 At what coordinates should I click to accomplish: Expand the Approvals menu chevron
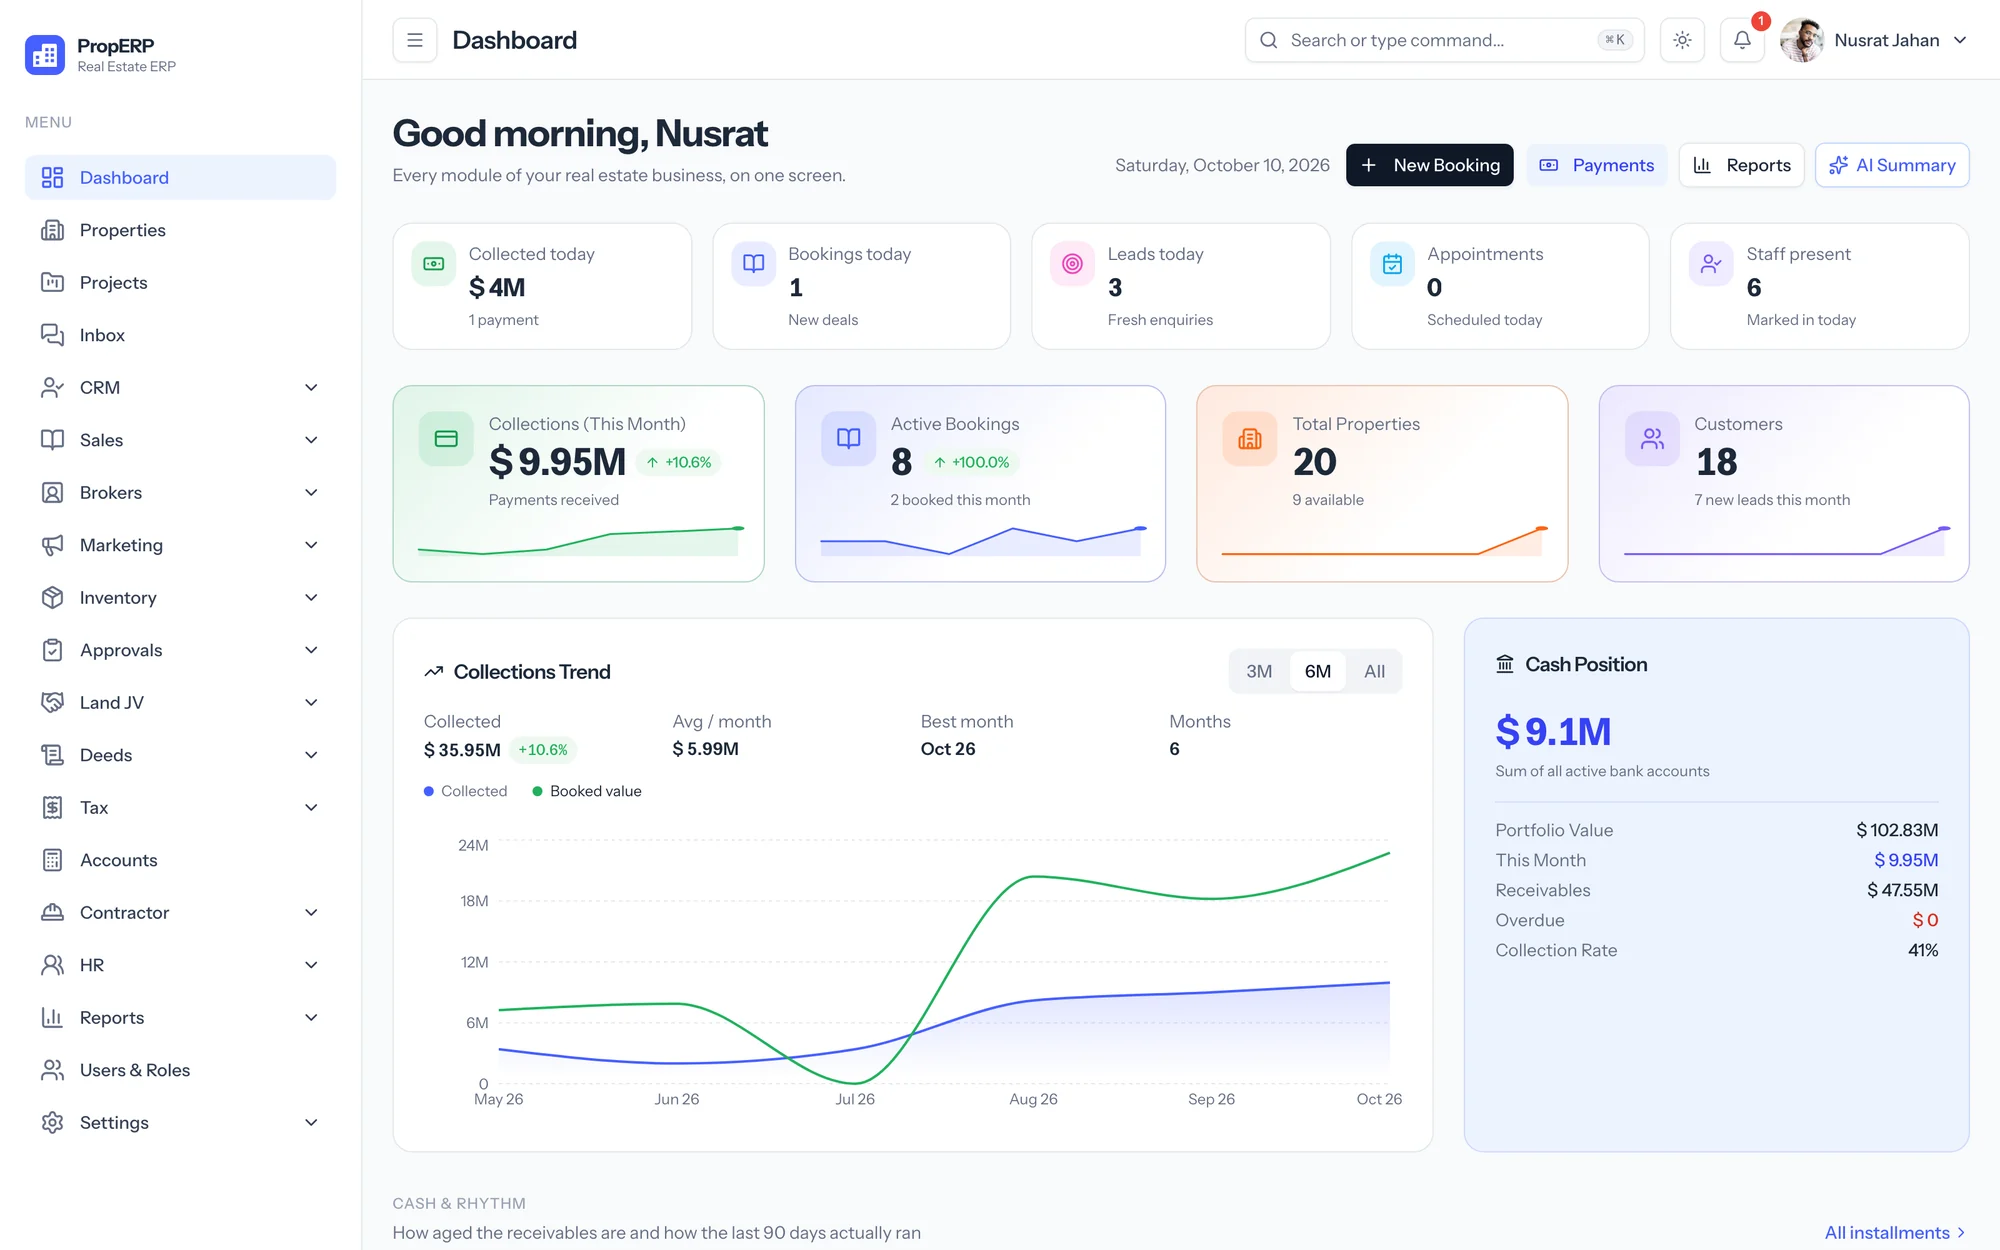pos(311,650)
